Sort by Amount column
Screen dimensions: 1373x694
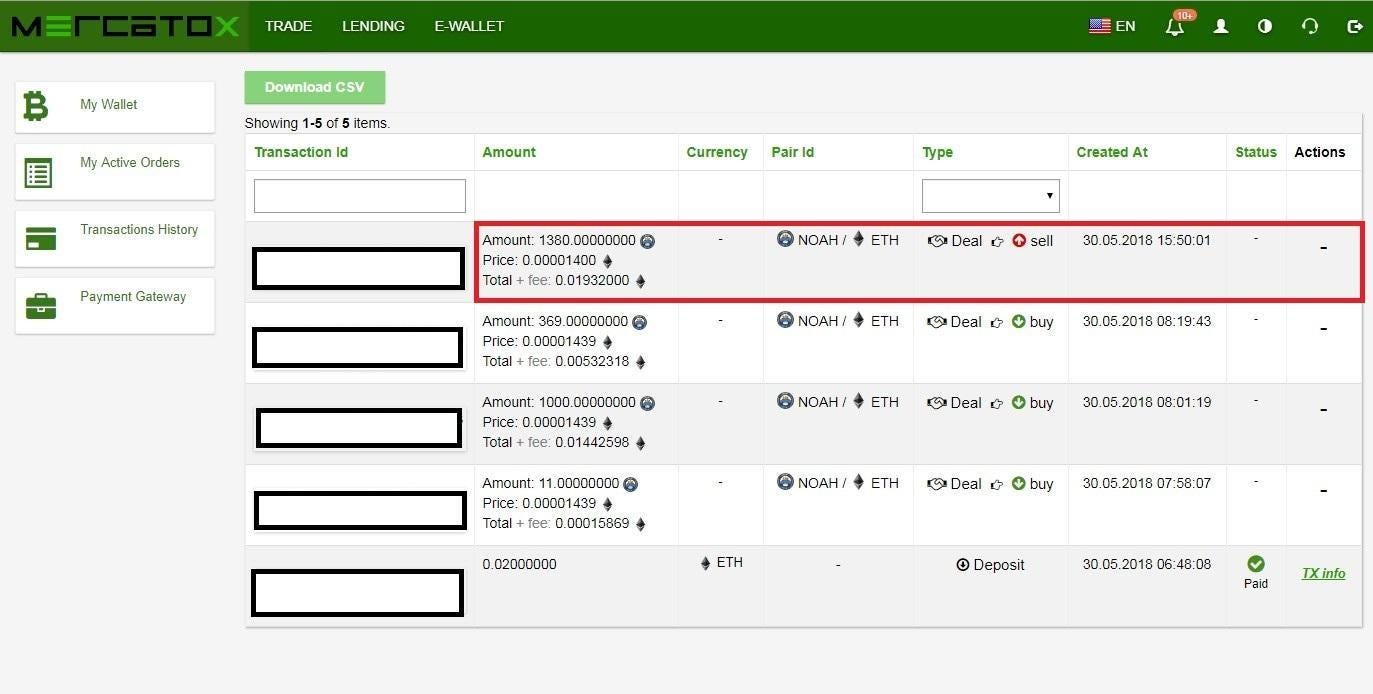click(x=509, y=152)
